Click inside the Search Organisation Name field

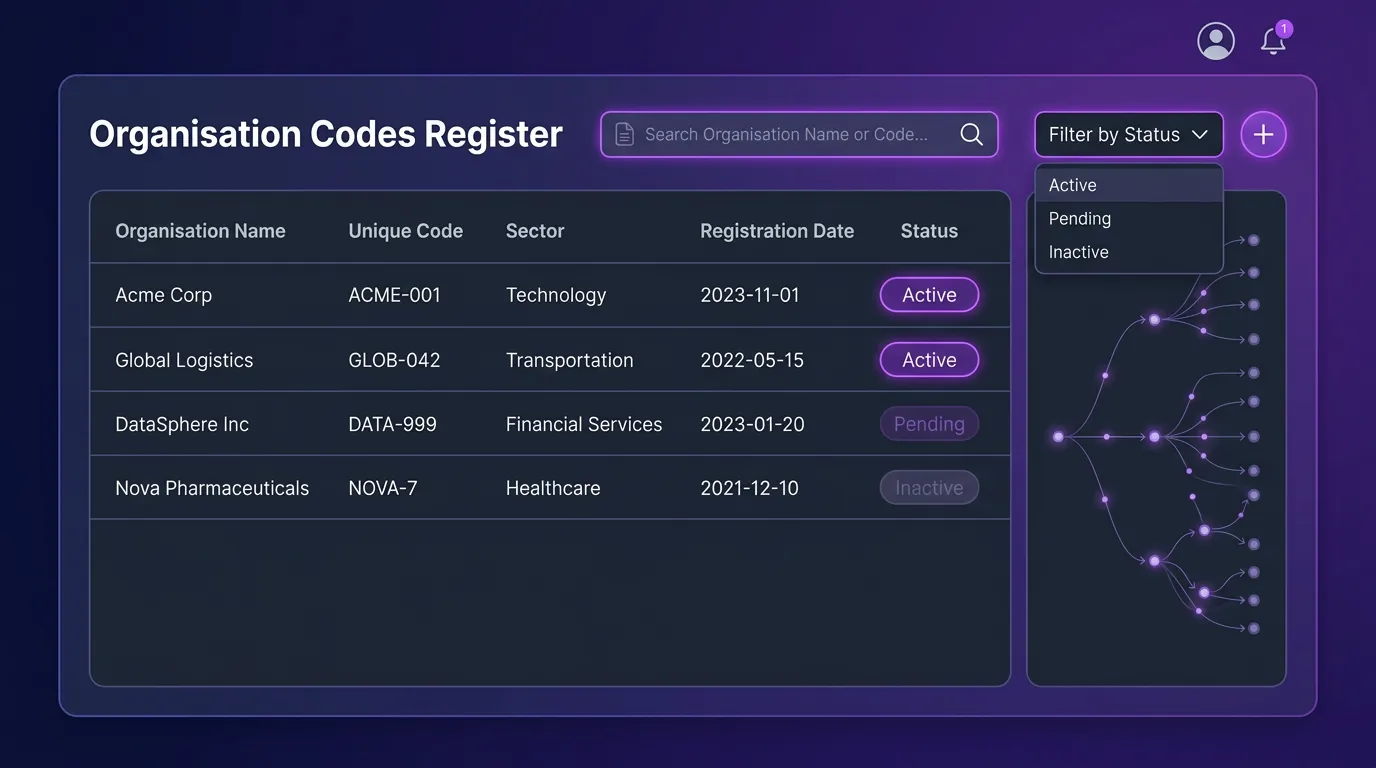[x=780, y=133]
